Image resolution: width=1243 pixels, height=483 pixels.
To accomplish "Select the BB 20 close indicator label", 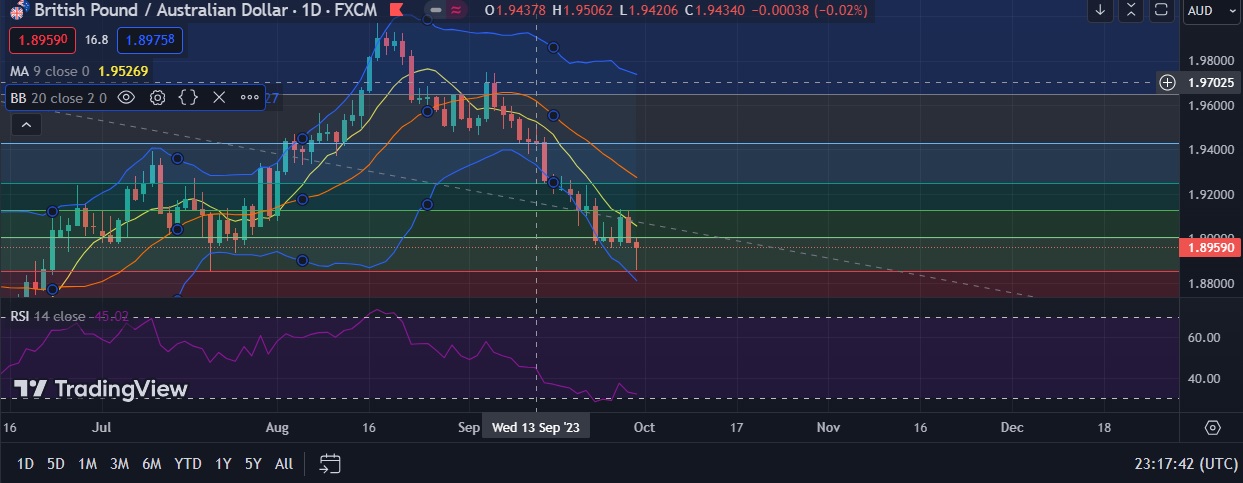I will pyautogui.click(x=56, y=98).
